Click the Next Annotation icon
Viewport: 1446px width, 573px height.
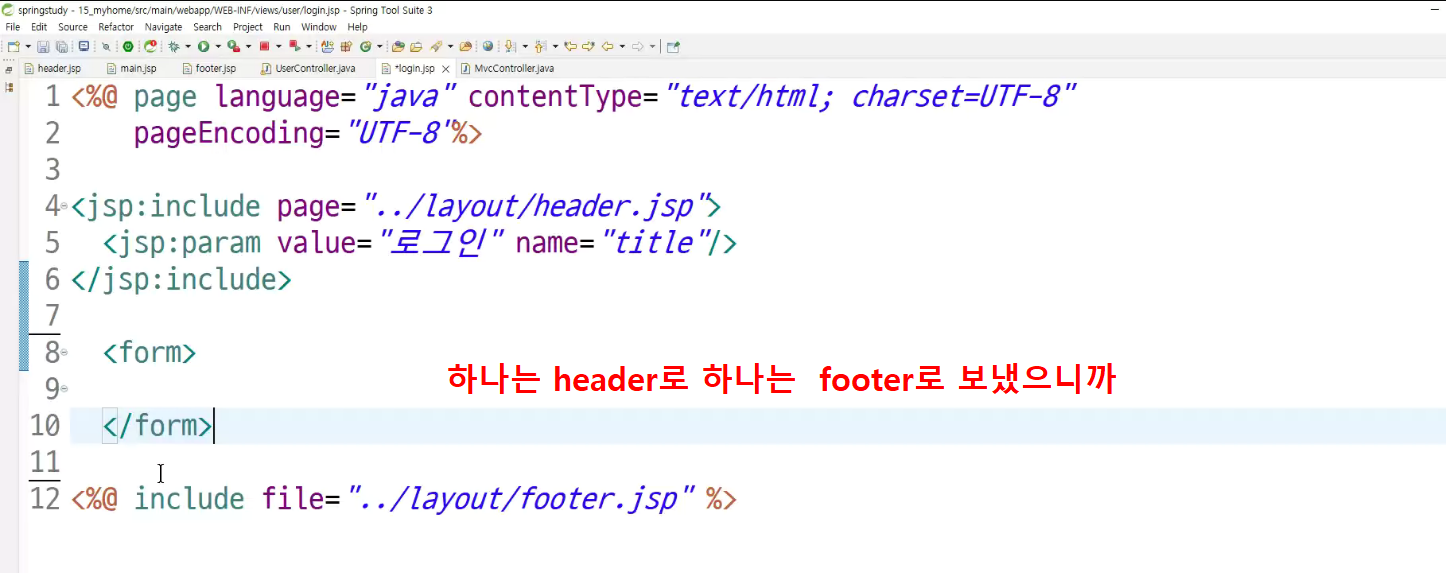tap(509, 46)
